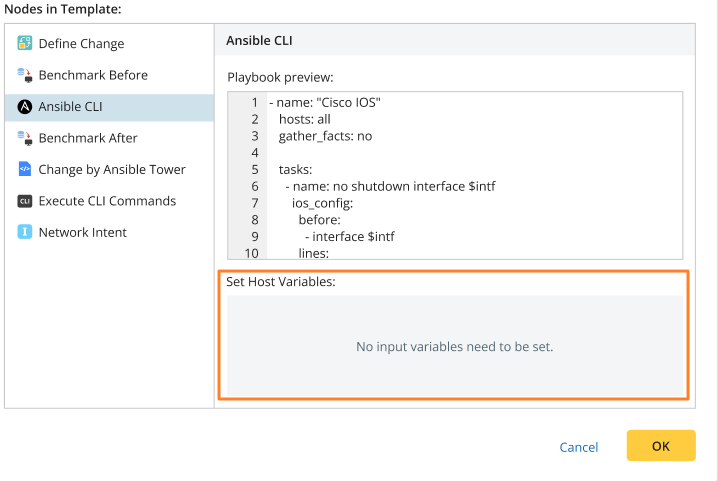Click the Benchmark After node icon

pos(25,138)
